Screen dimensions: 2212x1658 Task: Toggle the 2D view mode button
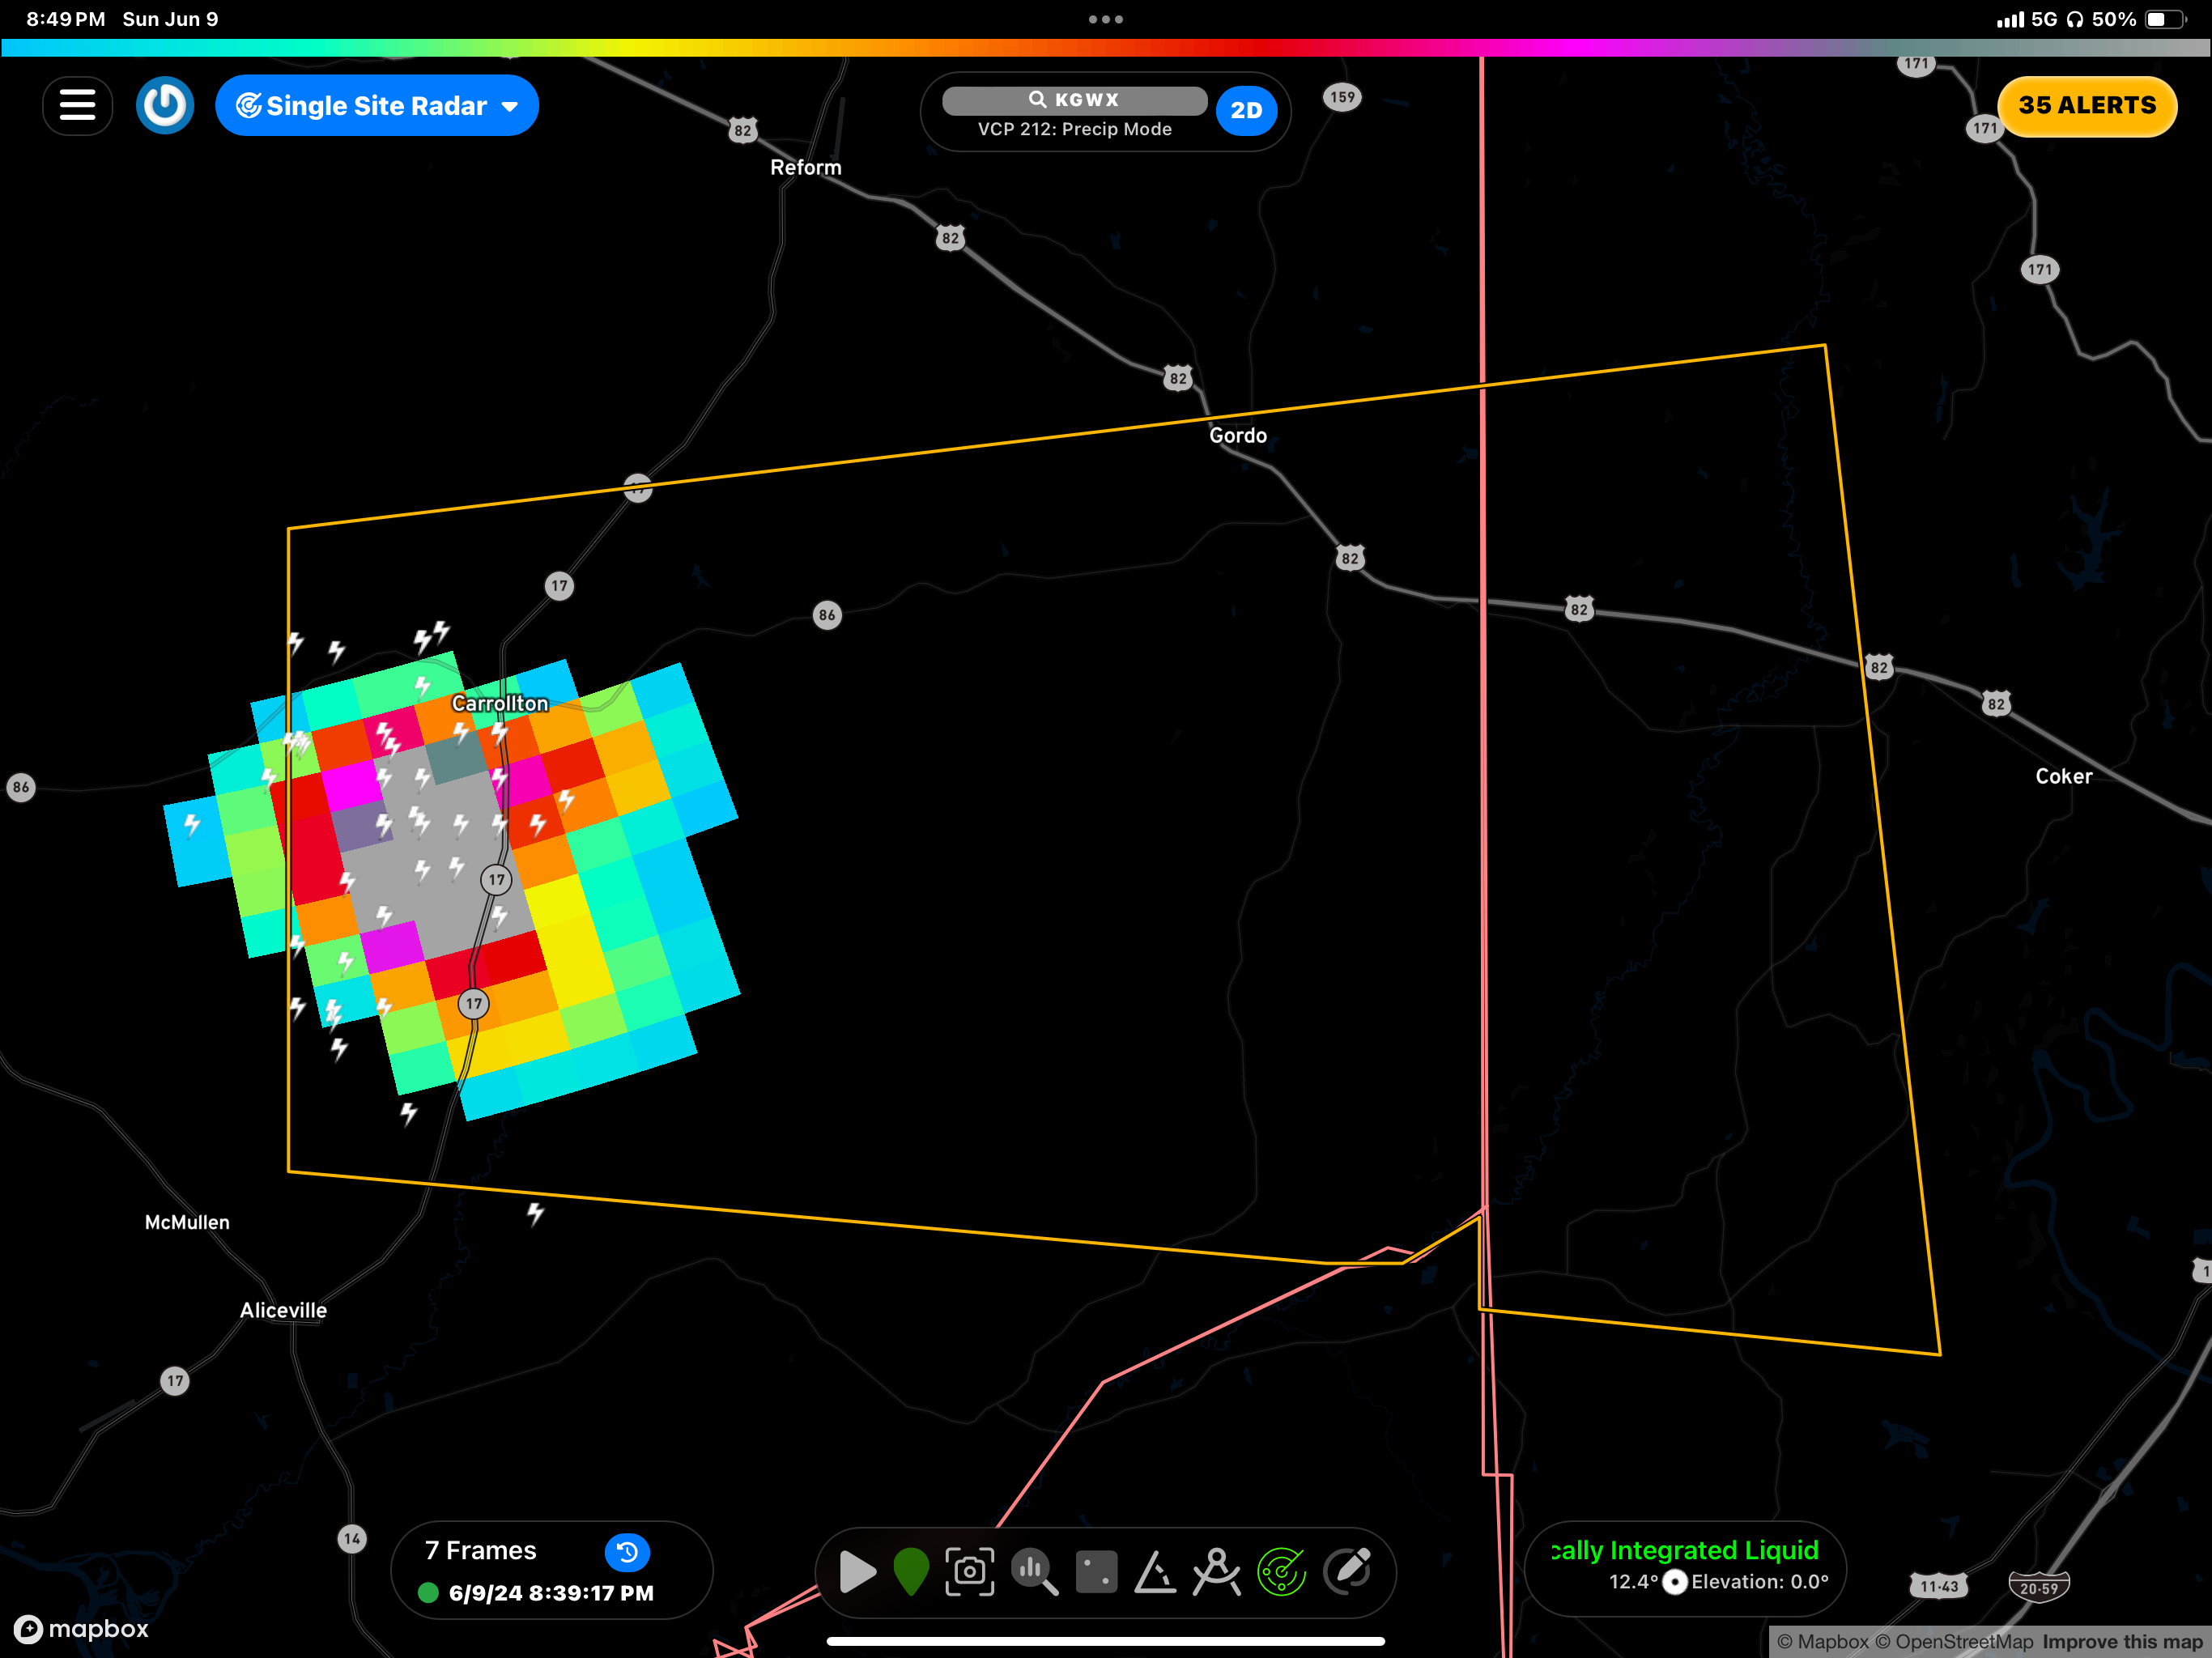pyautogui.click(x=1245, y=110)
